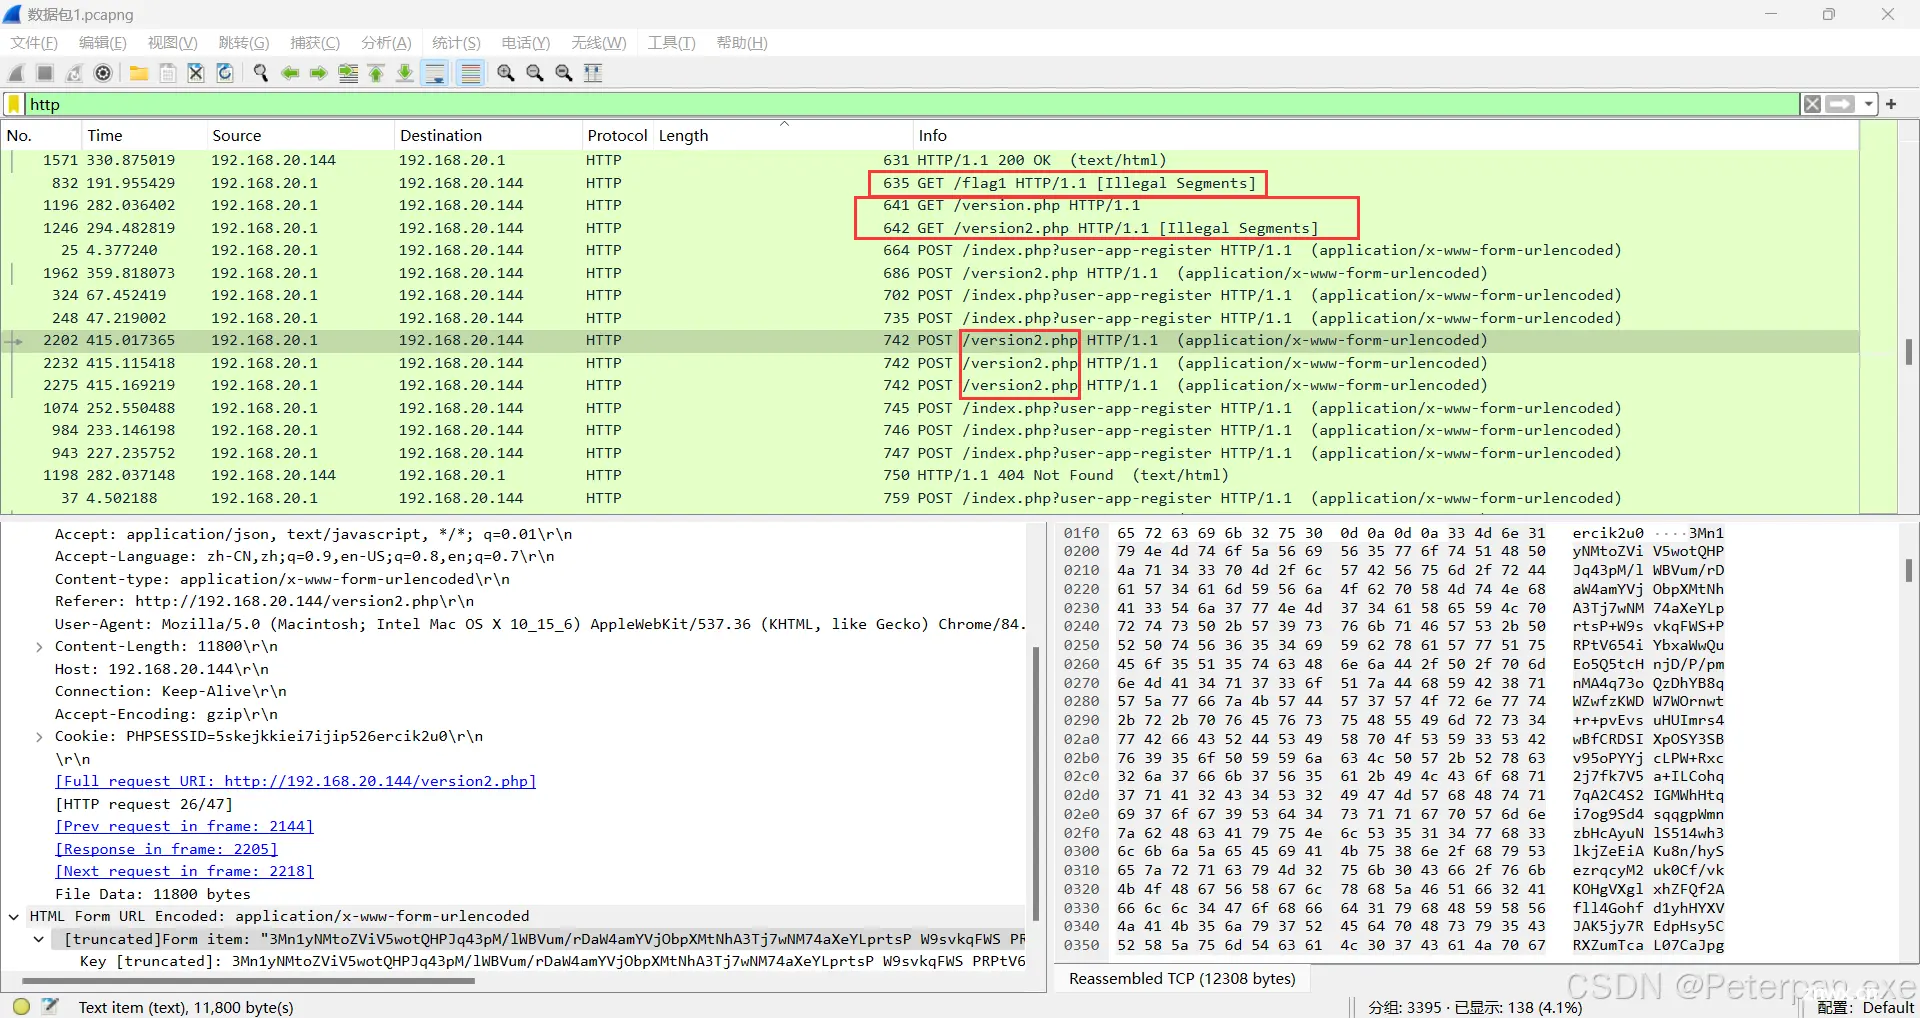Reload the capture file icon
The width and height of the screenshot is (1920, 1018).
[225, 73]
